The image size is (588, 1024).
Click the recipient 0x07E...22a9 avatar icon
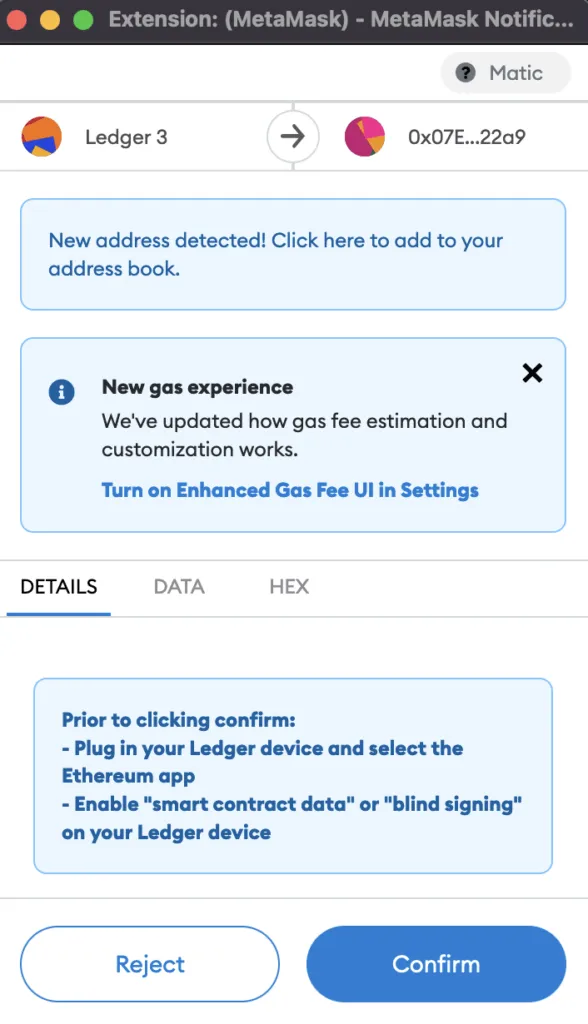365,136
